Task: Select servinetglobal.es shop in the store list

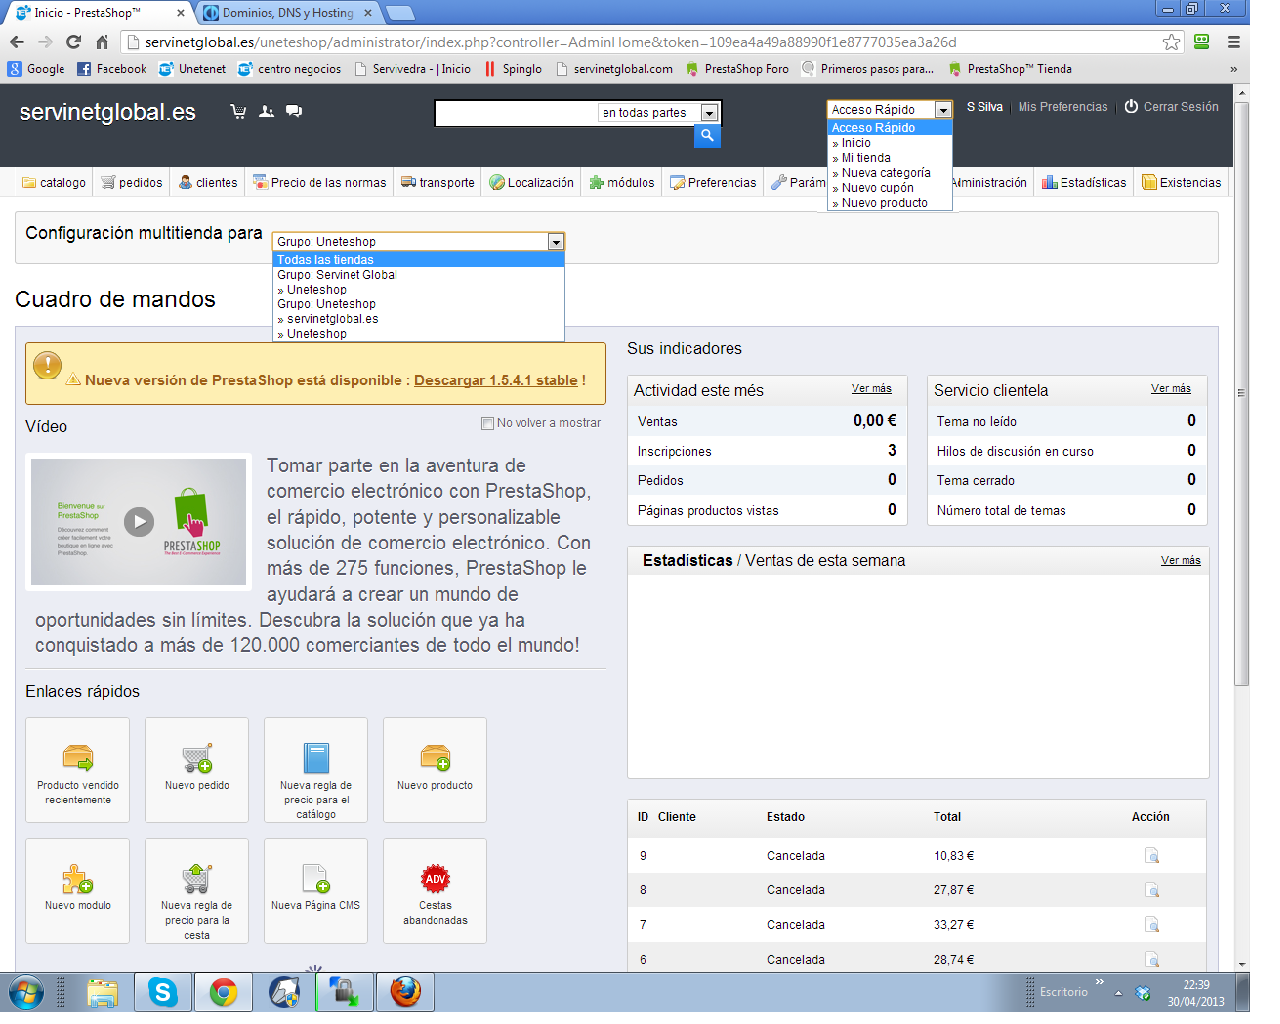Action: click(x=418, y=319)
